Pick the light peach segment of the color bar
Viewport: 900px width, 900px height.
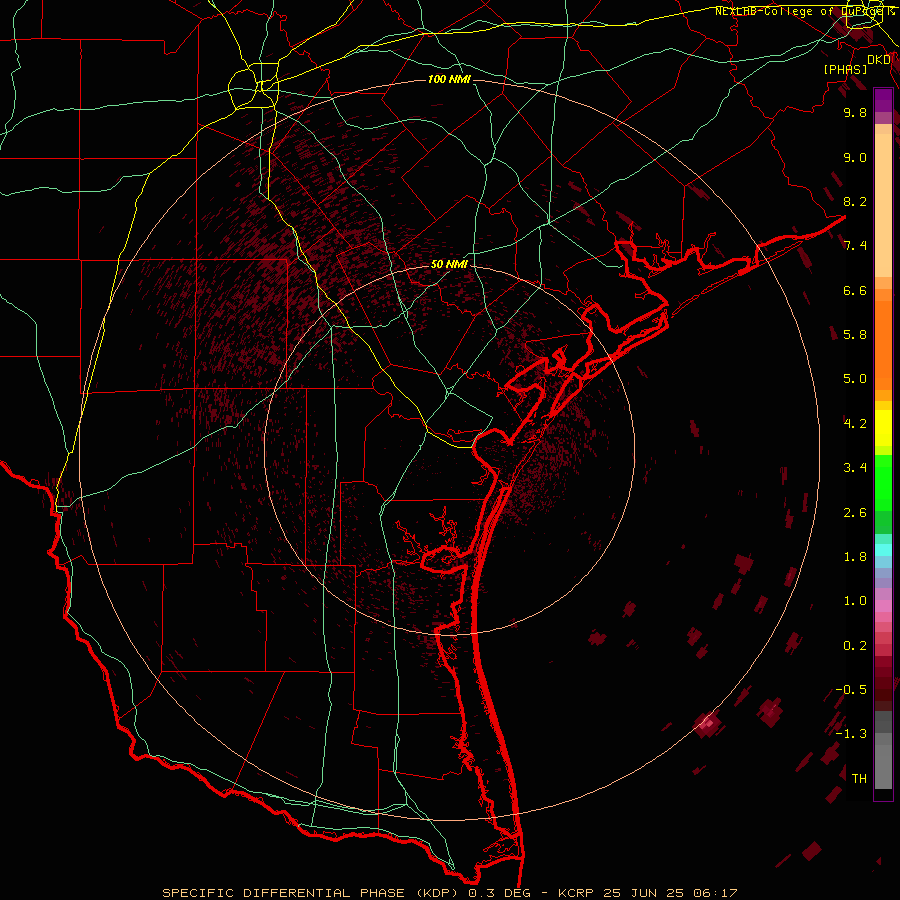point(883,205)
